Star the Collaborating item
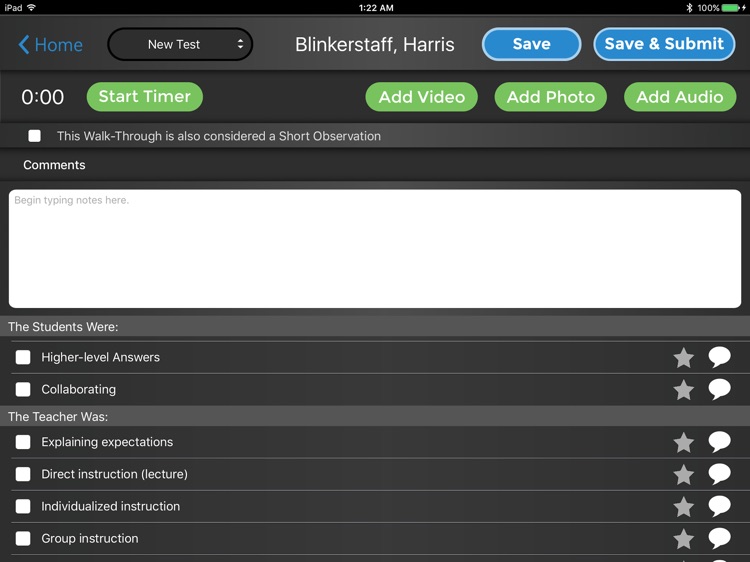Screen dimensions: 750x562 684,389
